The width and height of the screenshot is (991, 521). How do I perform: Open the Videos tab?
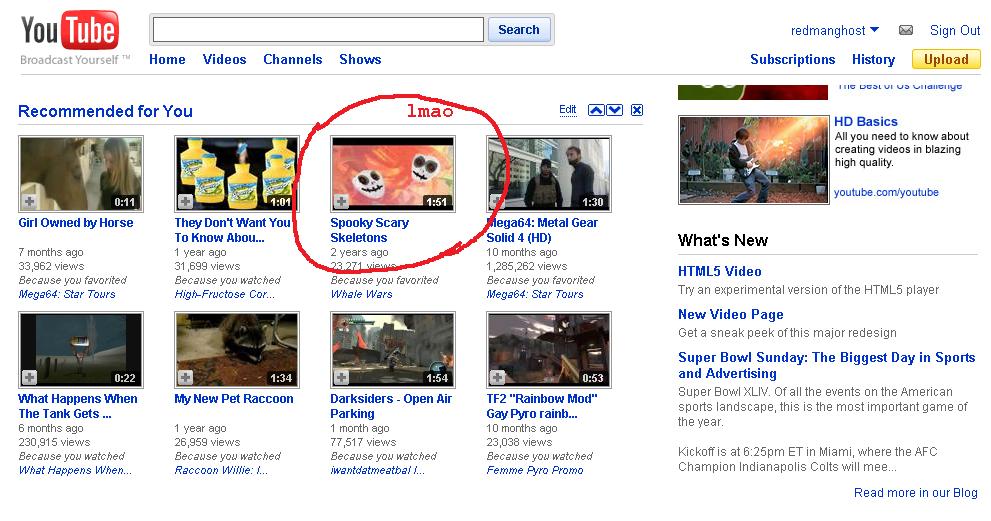[224, 59]
